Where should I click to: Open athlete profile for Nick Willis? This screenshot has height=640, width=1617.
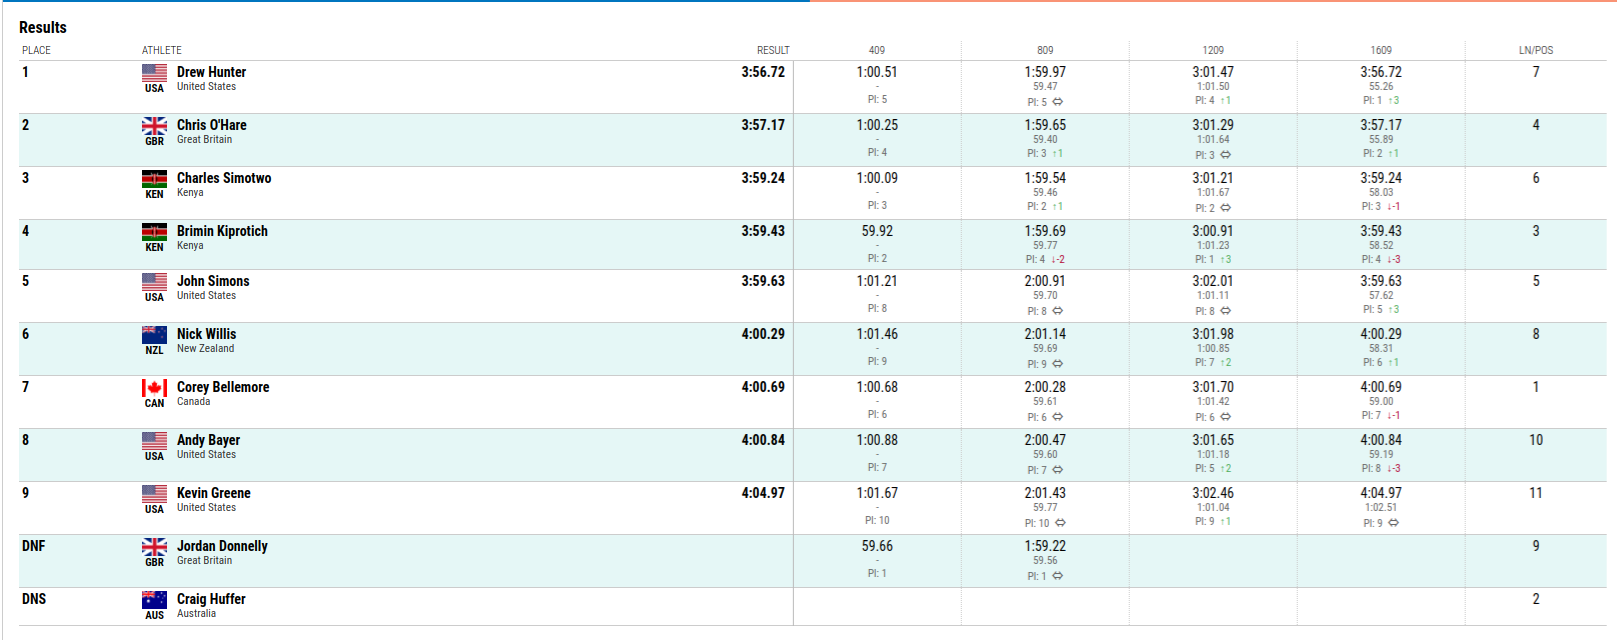pos(206,334)
